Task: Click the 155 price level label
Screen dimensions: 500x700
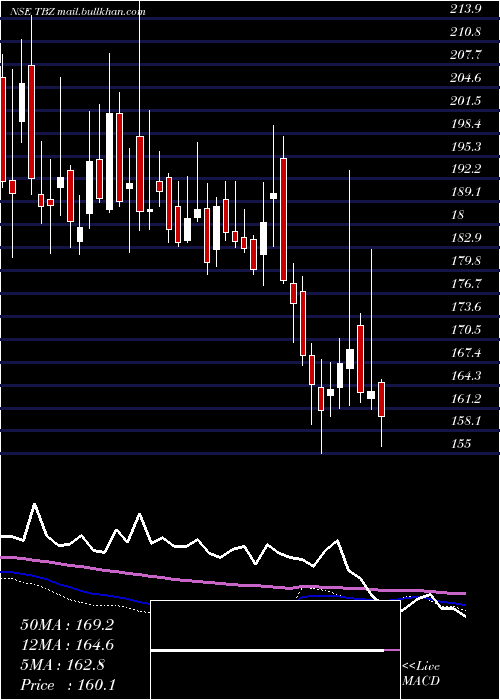Action: [460, 444]
